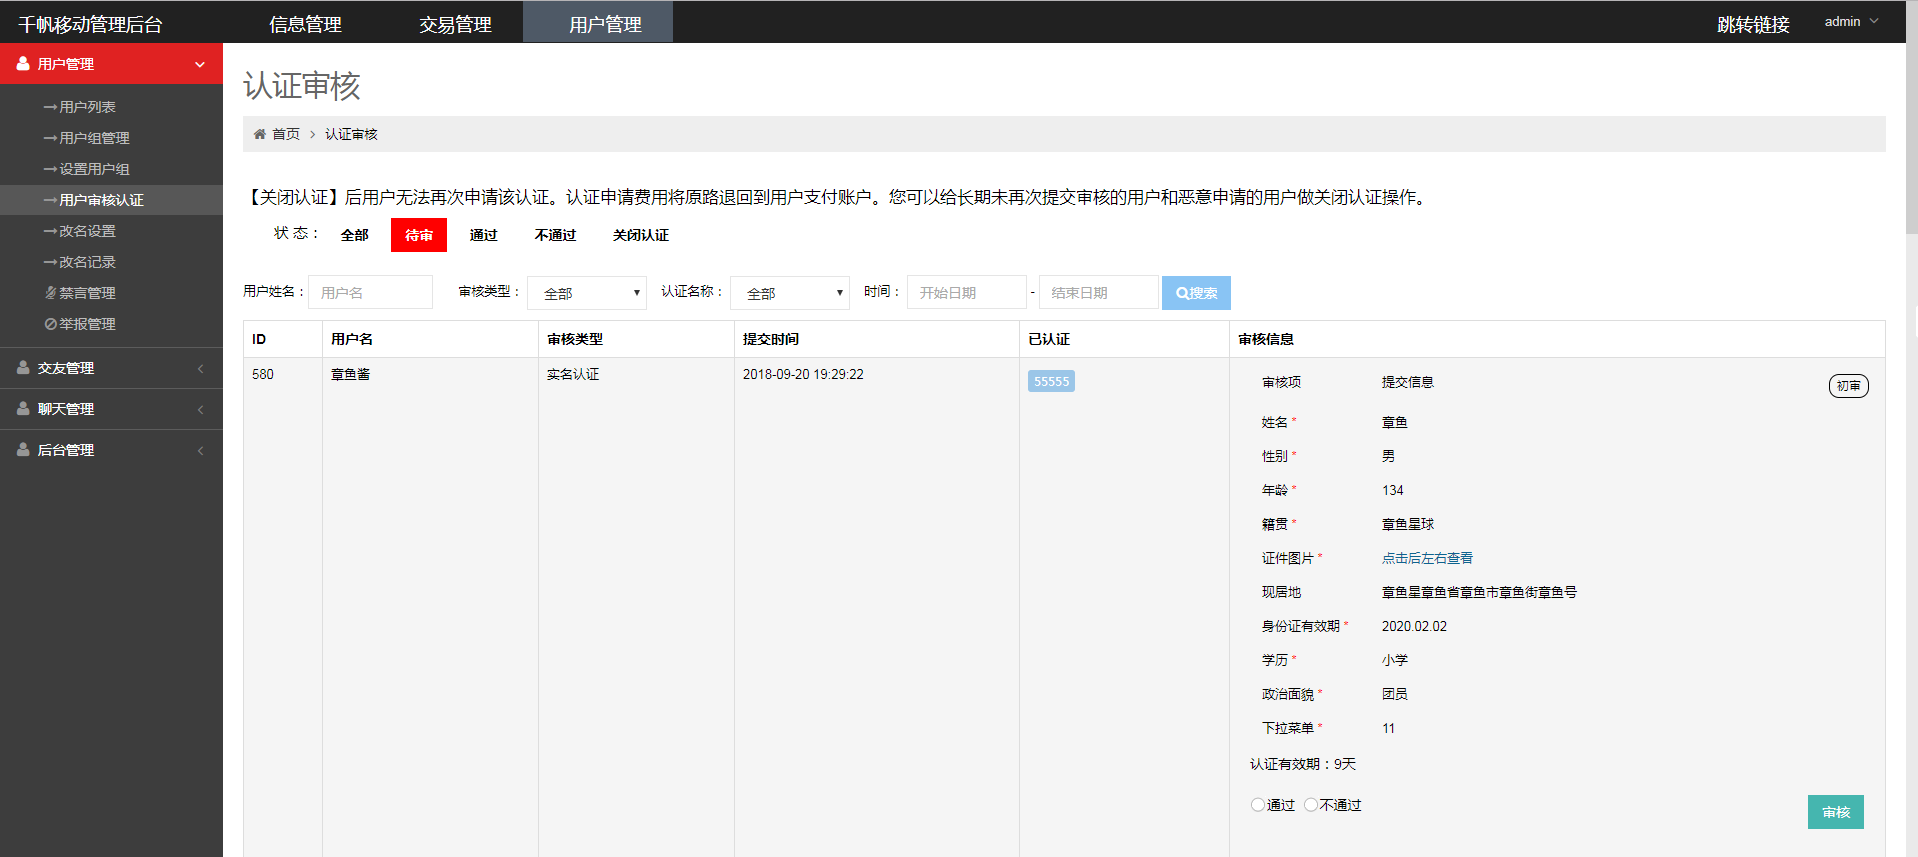Filter status by 全部
1918x857 pixels.
point(354,235)
